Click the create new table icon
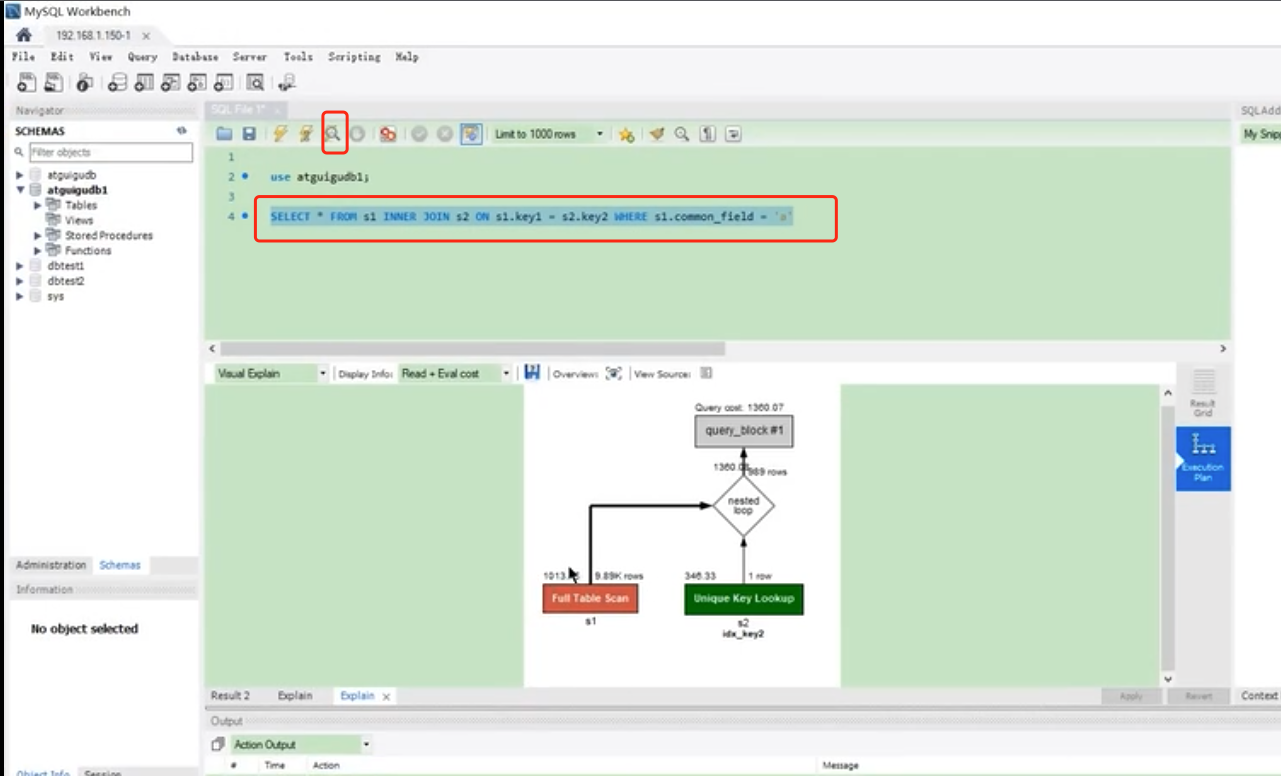 pyautogui.click(x=144, y=83)
